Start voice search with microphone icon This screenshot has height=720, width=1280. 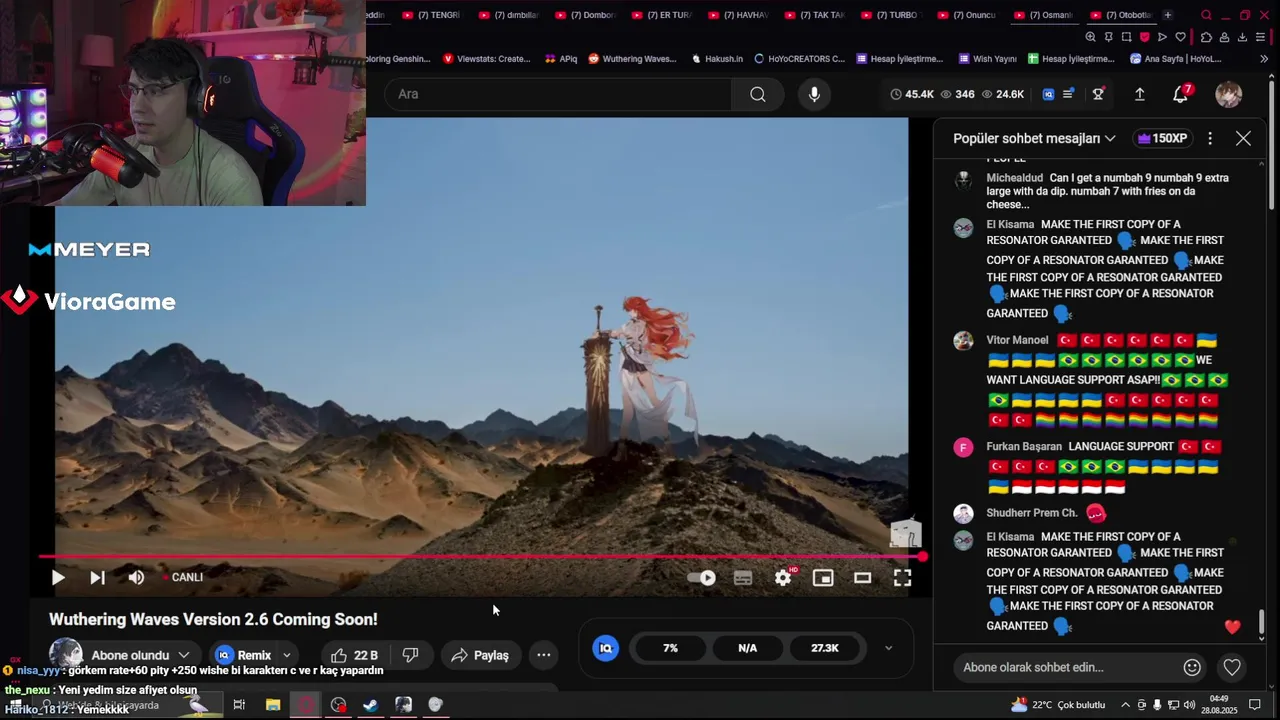(x=814, y=94)
